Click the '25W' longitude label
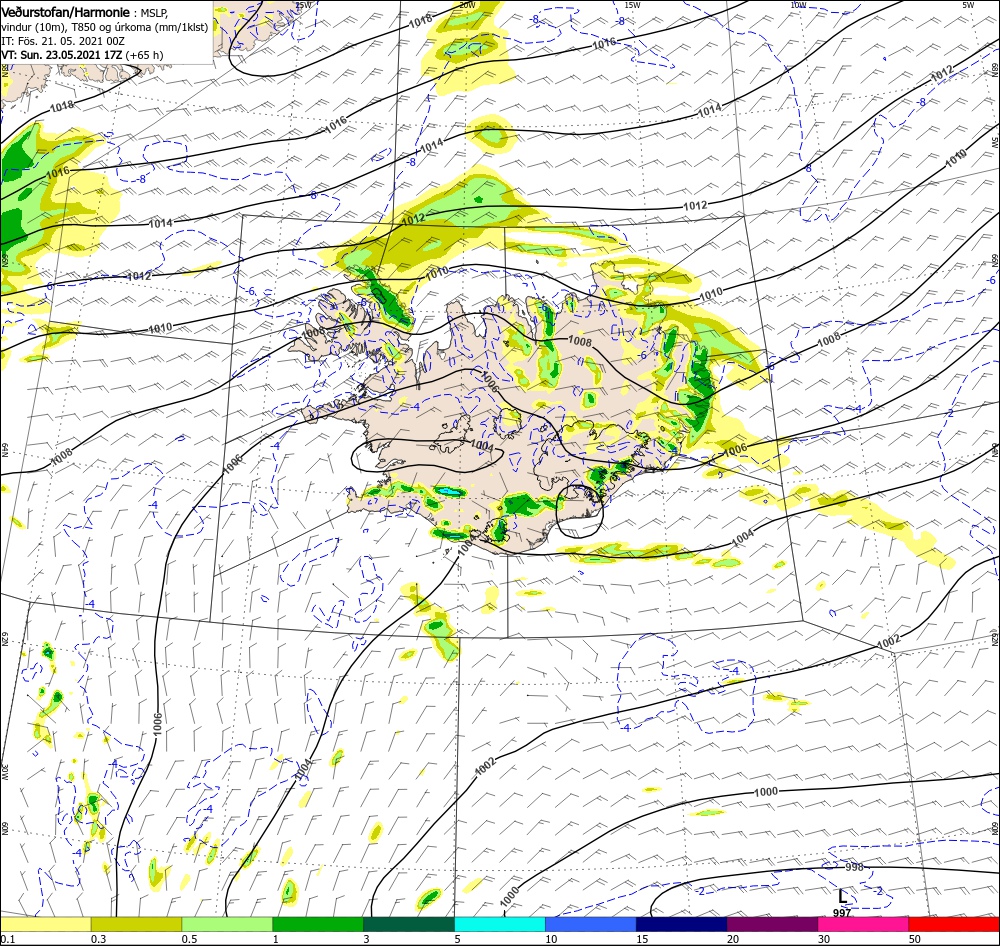Viewport: 1000px width, 946px height. coord(303,5)
